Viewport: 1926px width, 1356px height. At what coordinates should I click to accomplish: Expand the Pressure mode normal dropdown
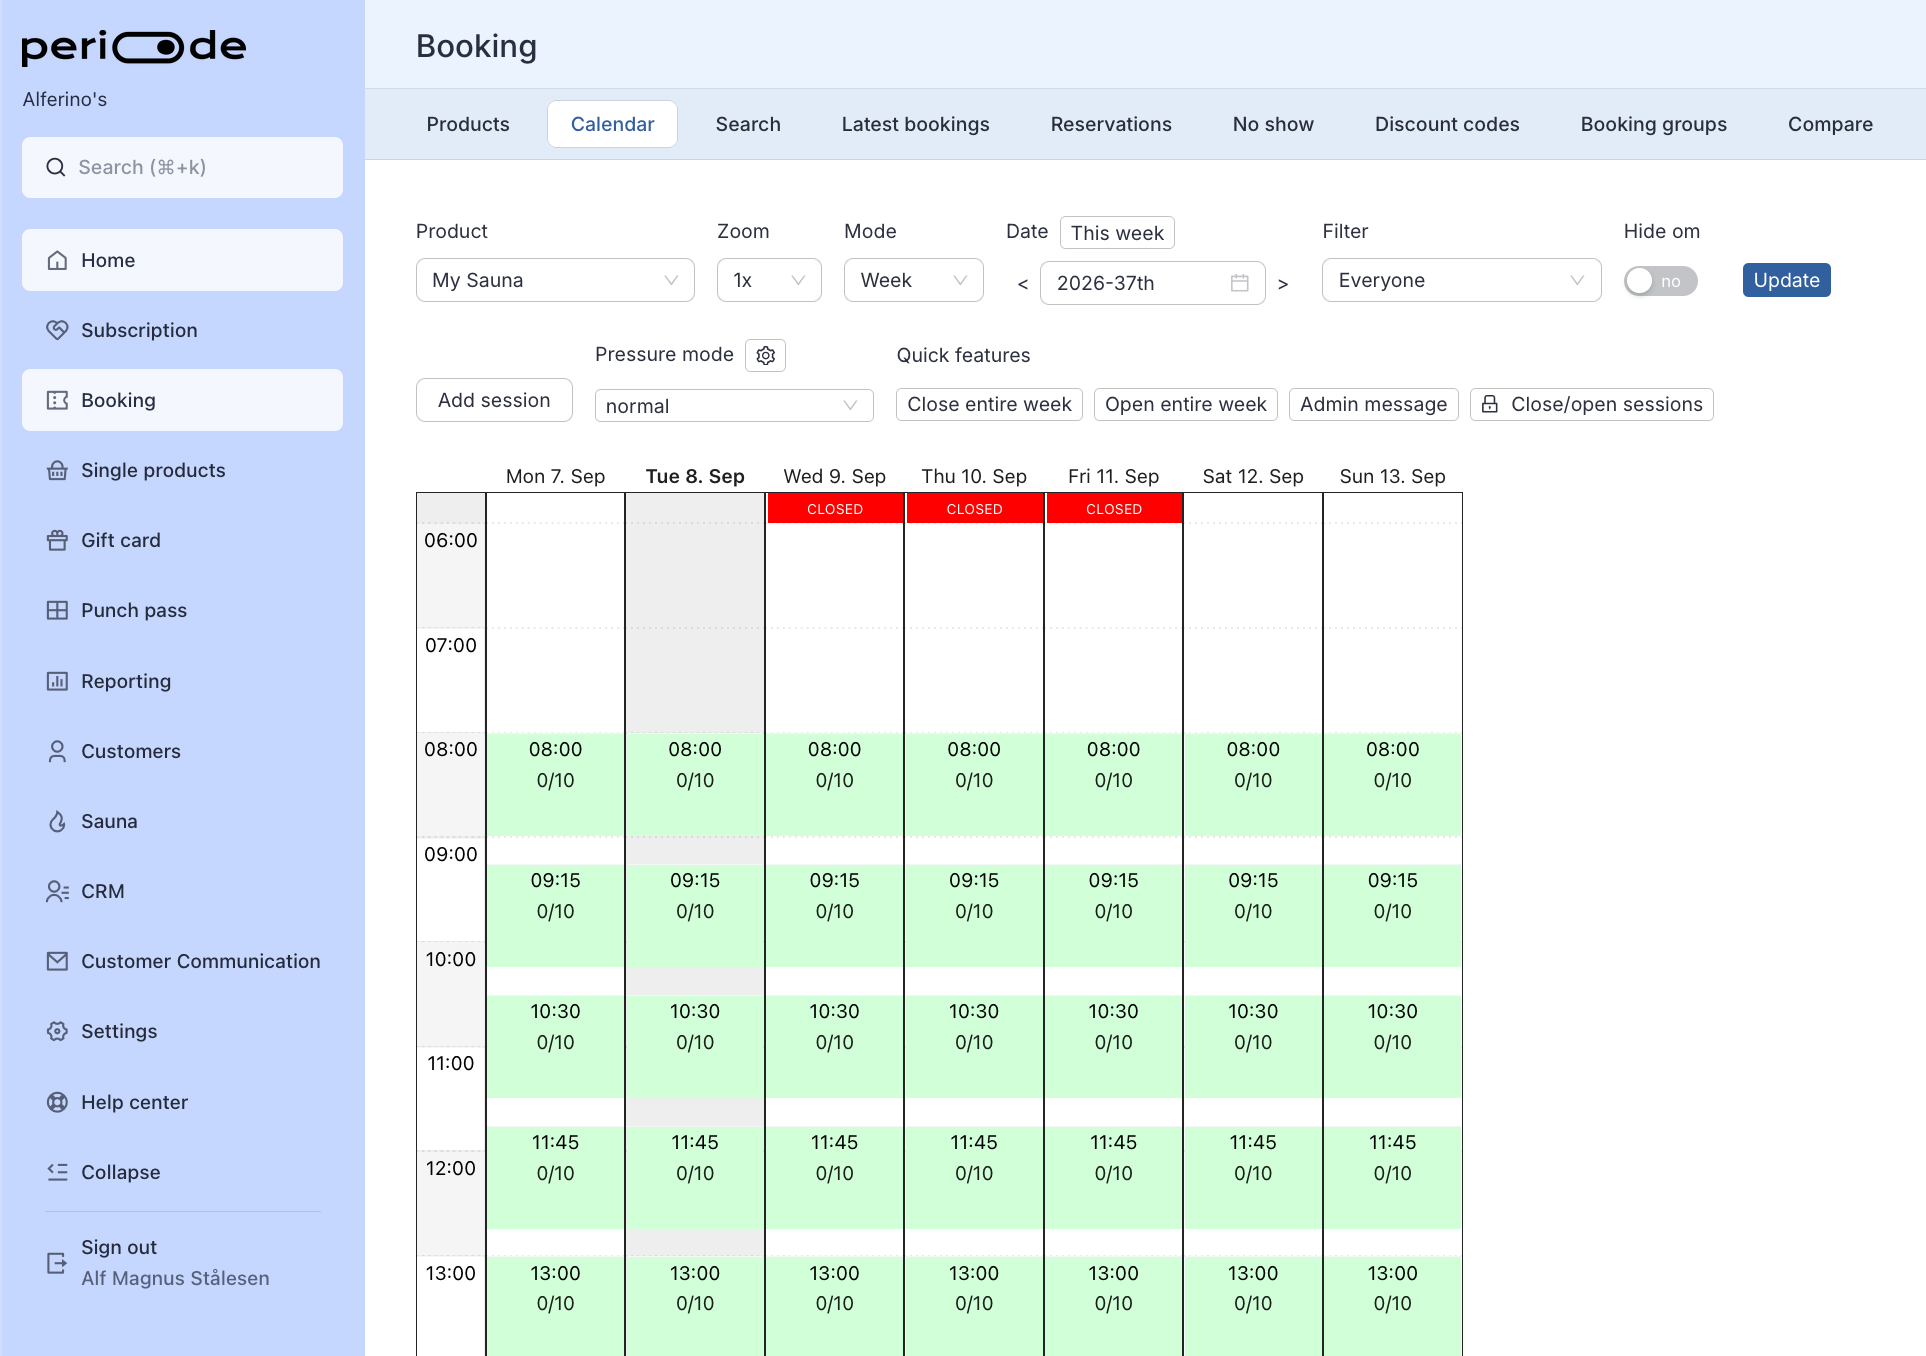(734, 406)
